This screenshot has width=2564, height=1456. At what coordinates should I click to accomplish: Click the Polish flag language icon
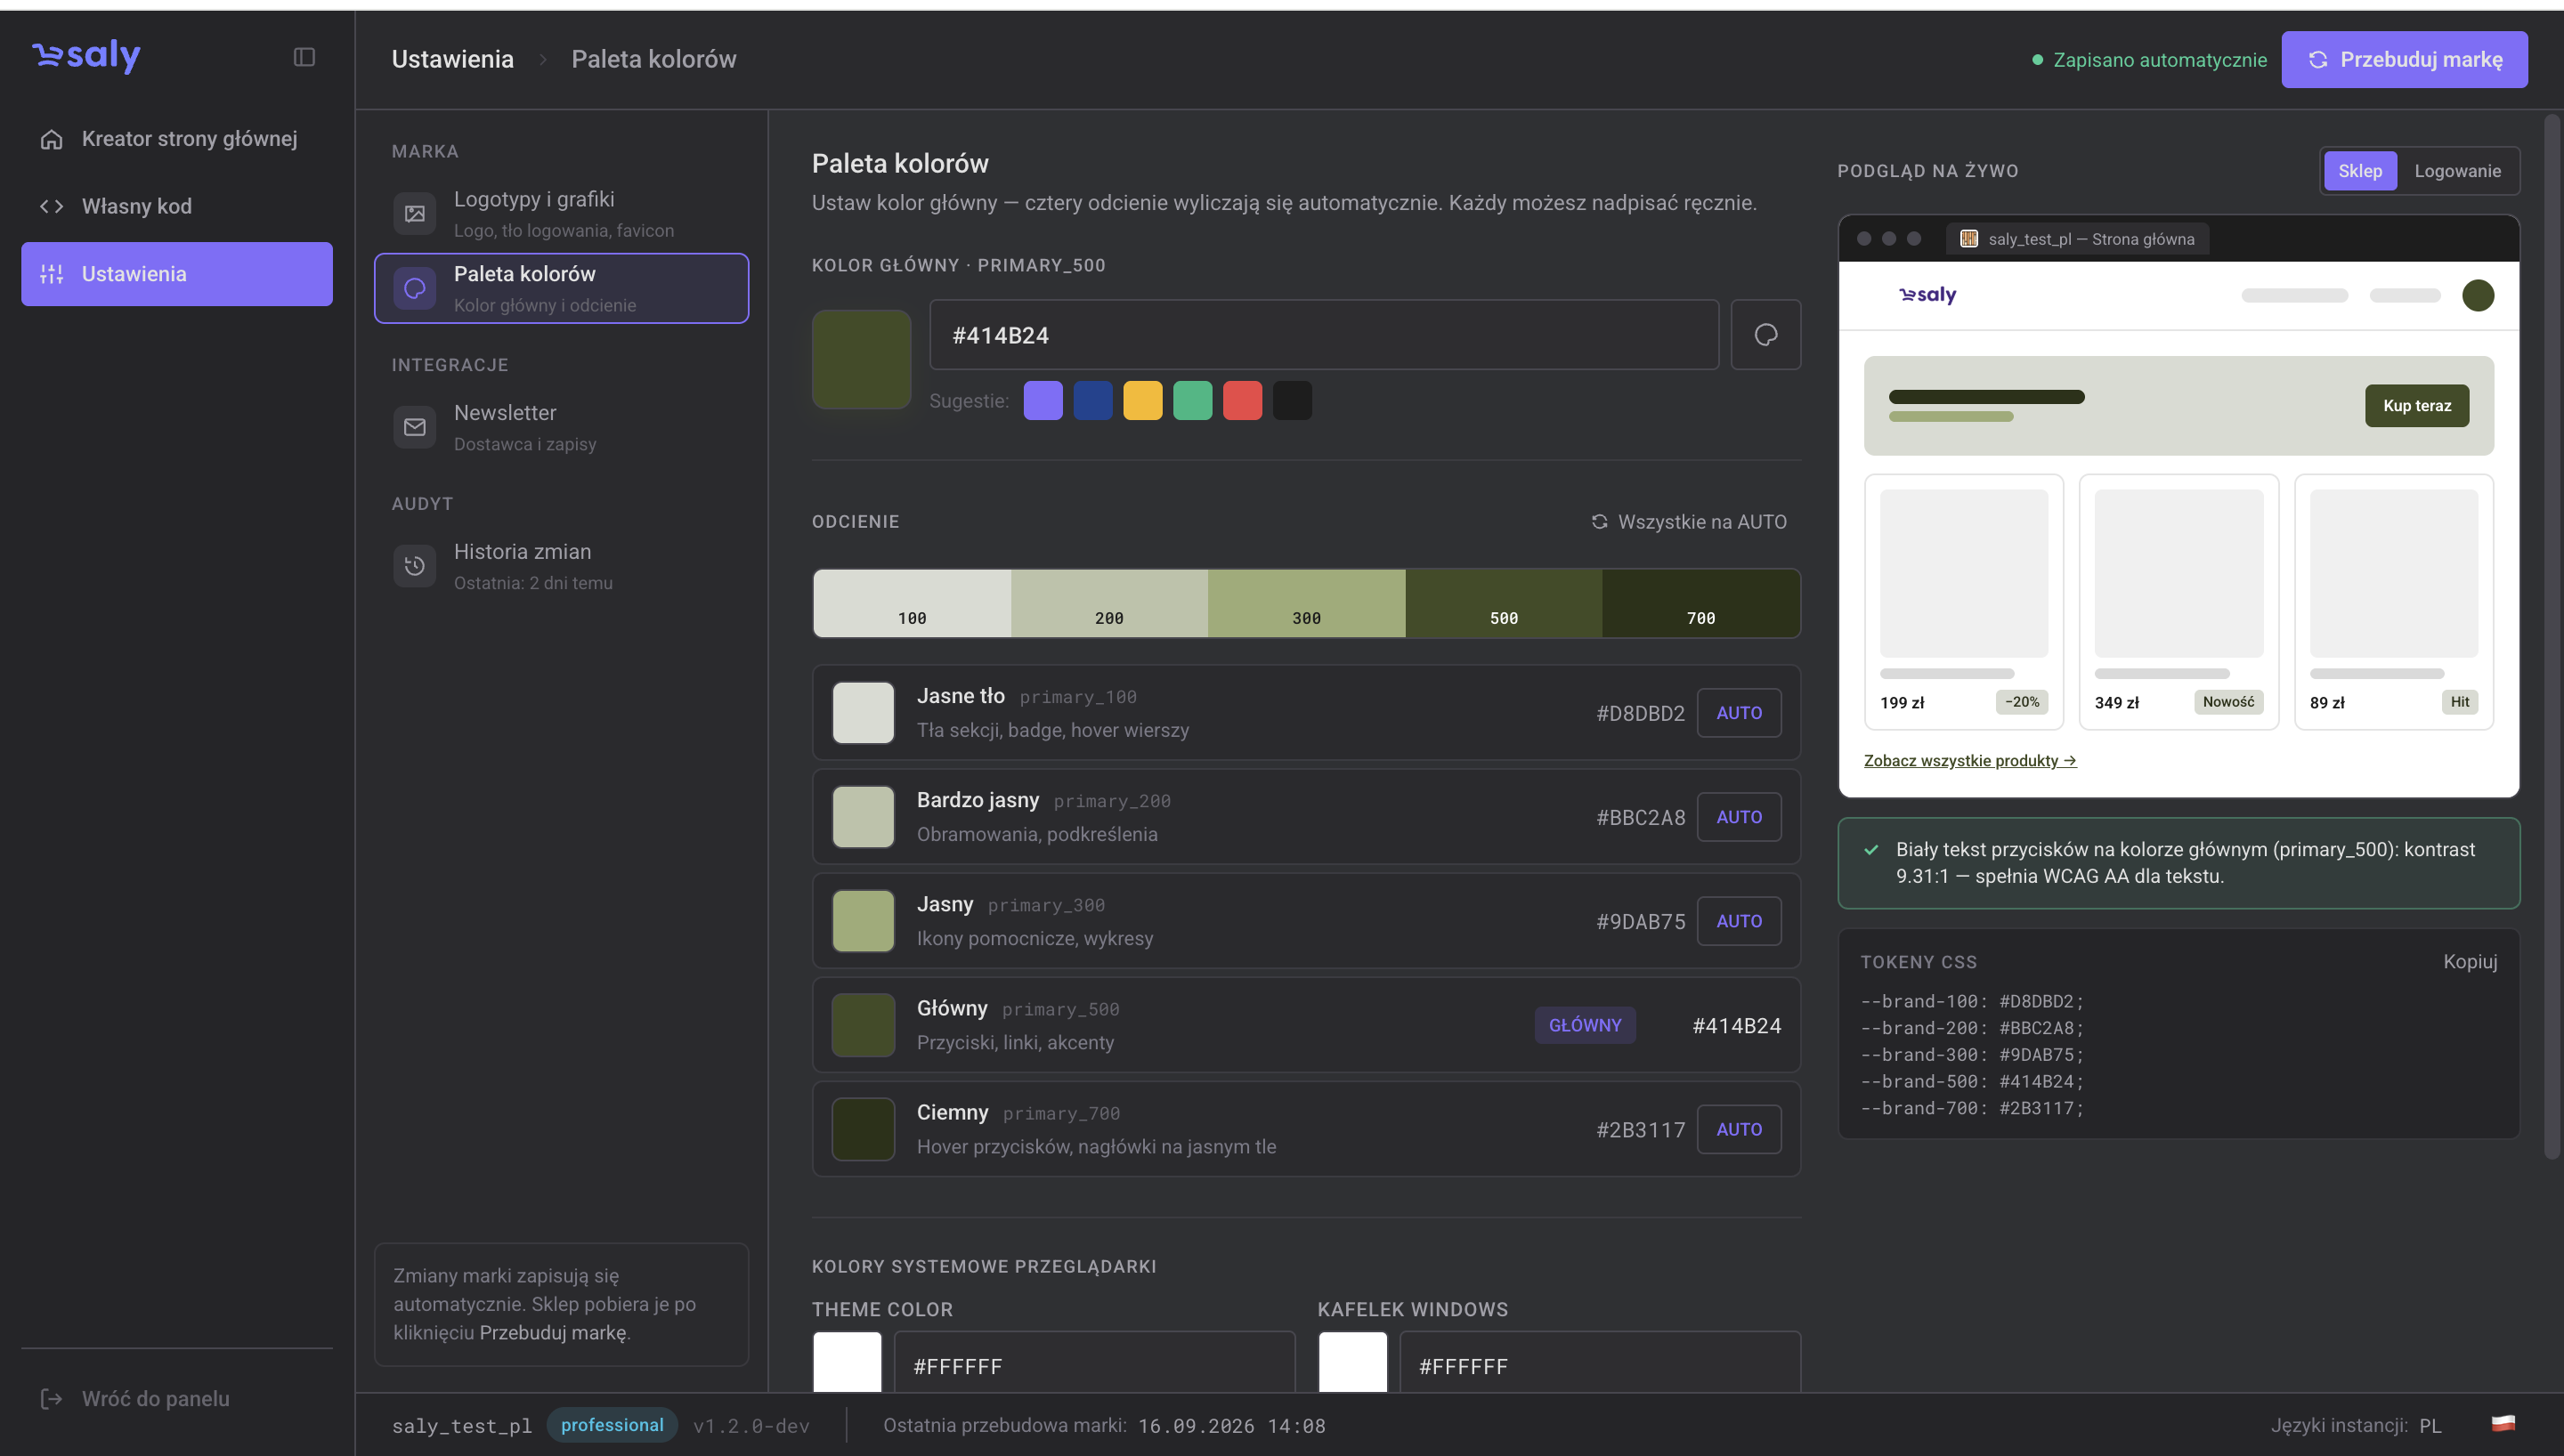point(2503,1424)
